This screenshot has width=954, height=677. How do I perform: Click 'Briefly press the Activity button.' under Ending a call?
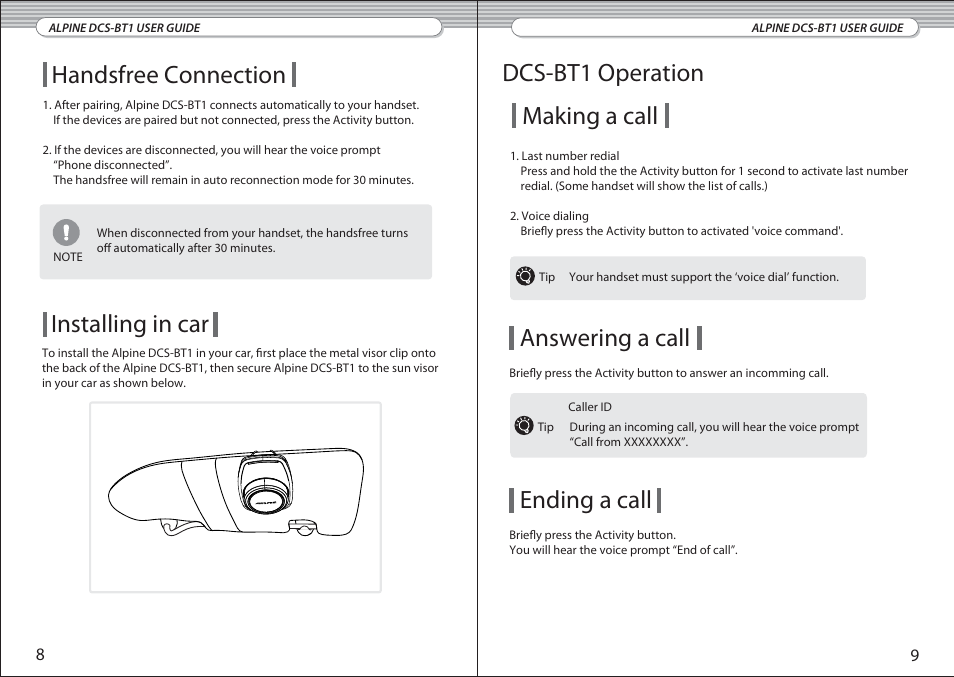click(593, 535)
